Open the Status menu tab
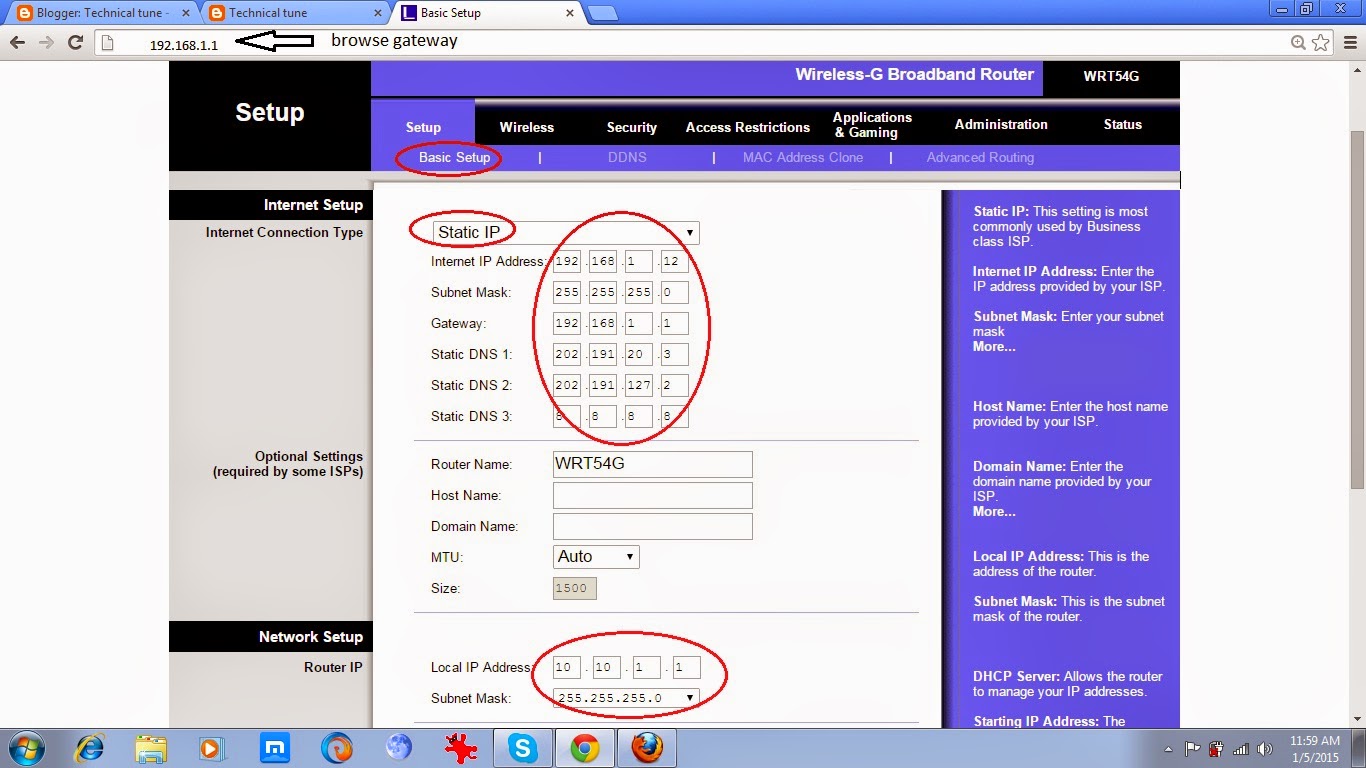Image resolution: width=1366 pixels, height=768 pixels. pos(1122,124)
